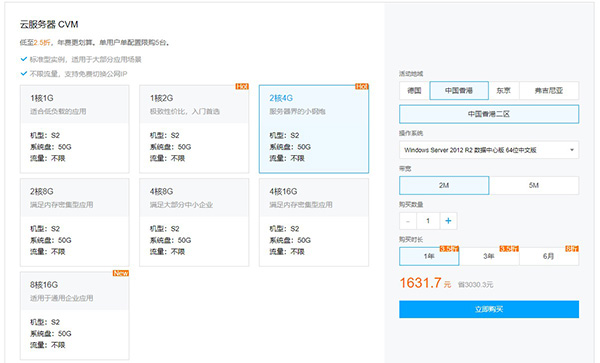Image resolution: width=600 pixels, height=363 pixels.
Task: Select the 1核1G server configuration
Action: pyautogui.click(x=75, y=129)
